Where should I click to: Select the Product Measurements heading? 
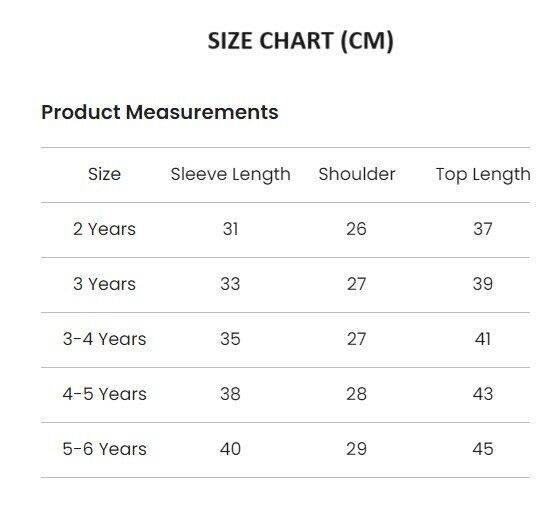[160, 112]
